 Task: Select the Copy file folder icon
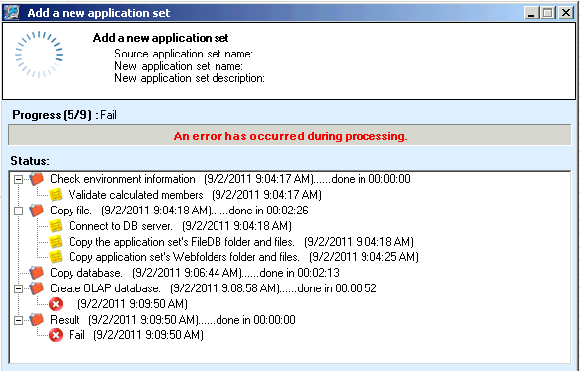click(x=37, y=210)
